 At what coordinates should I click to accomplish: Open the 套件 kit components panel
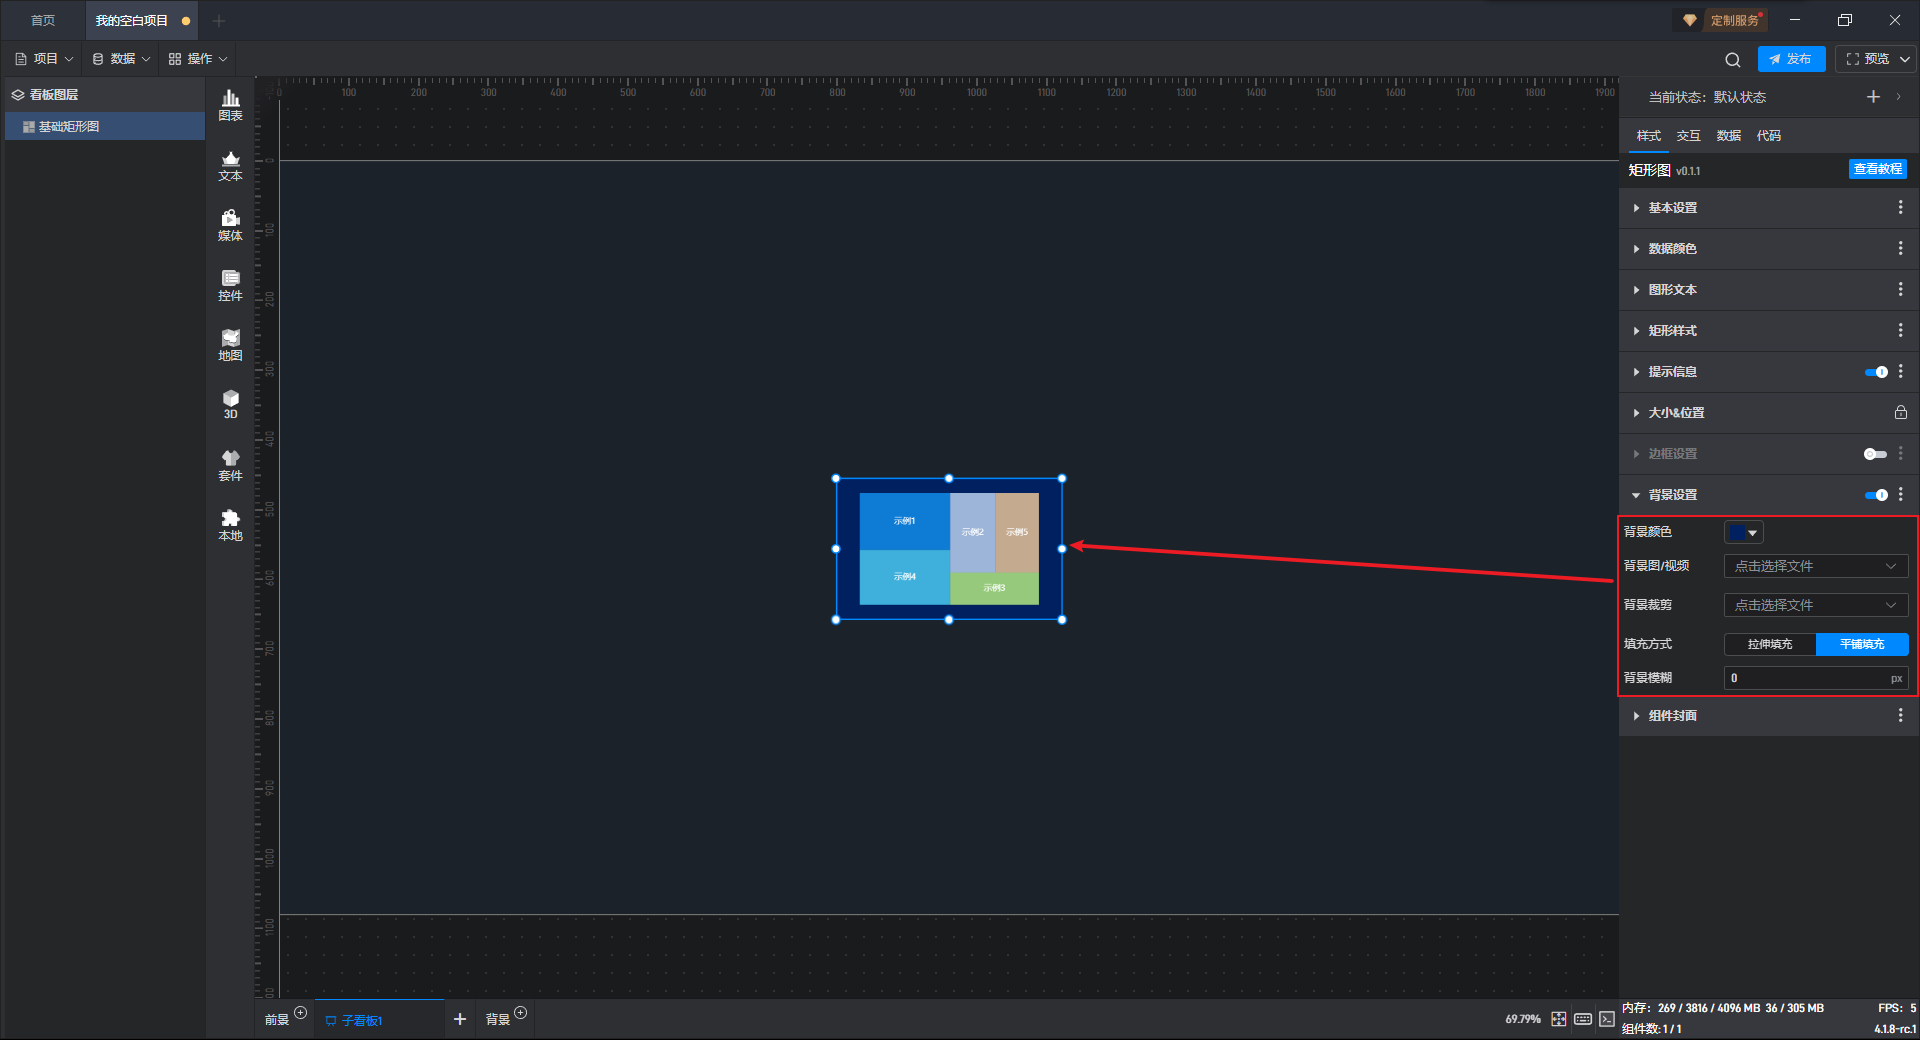pyautogui.click(x=230, y=465)
